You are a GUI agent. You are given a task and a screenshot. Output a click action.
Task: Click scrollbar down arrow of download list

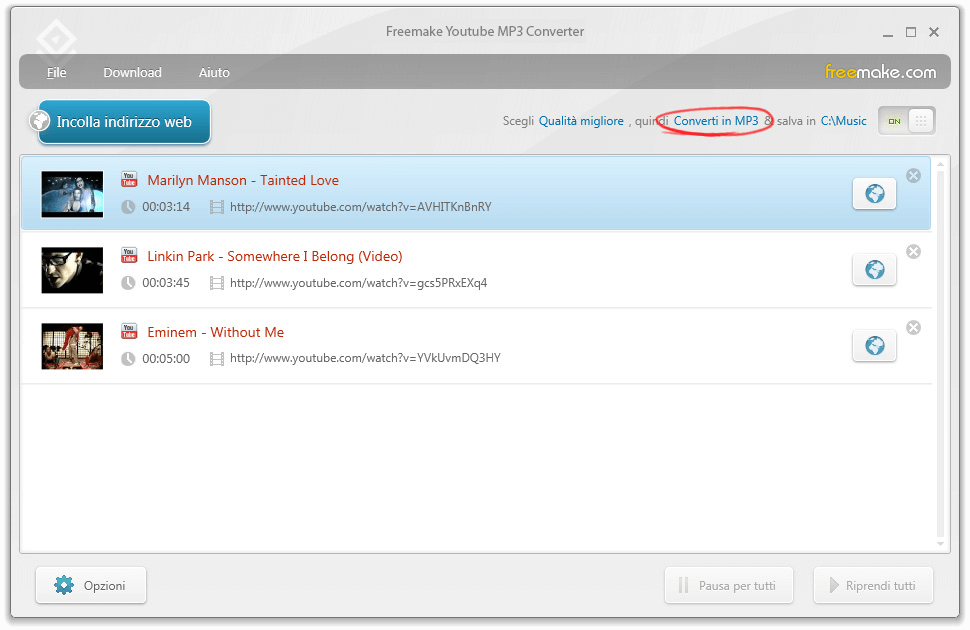940,544
